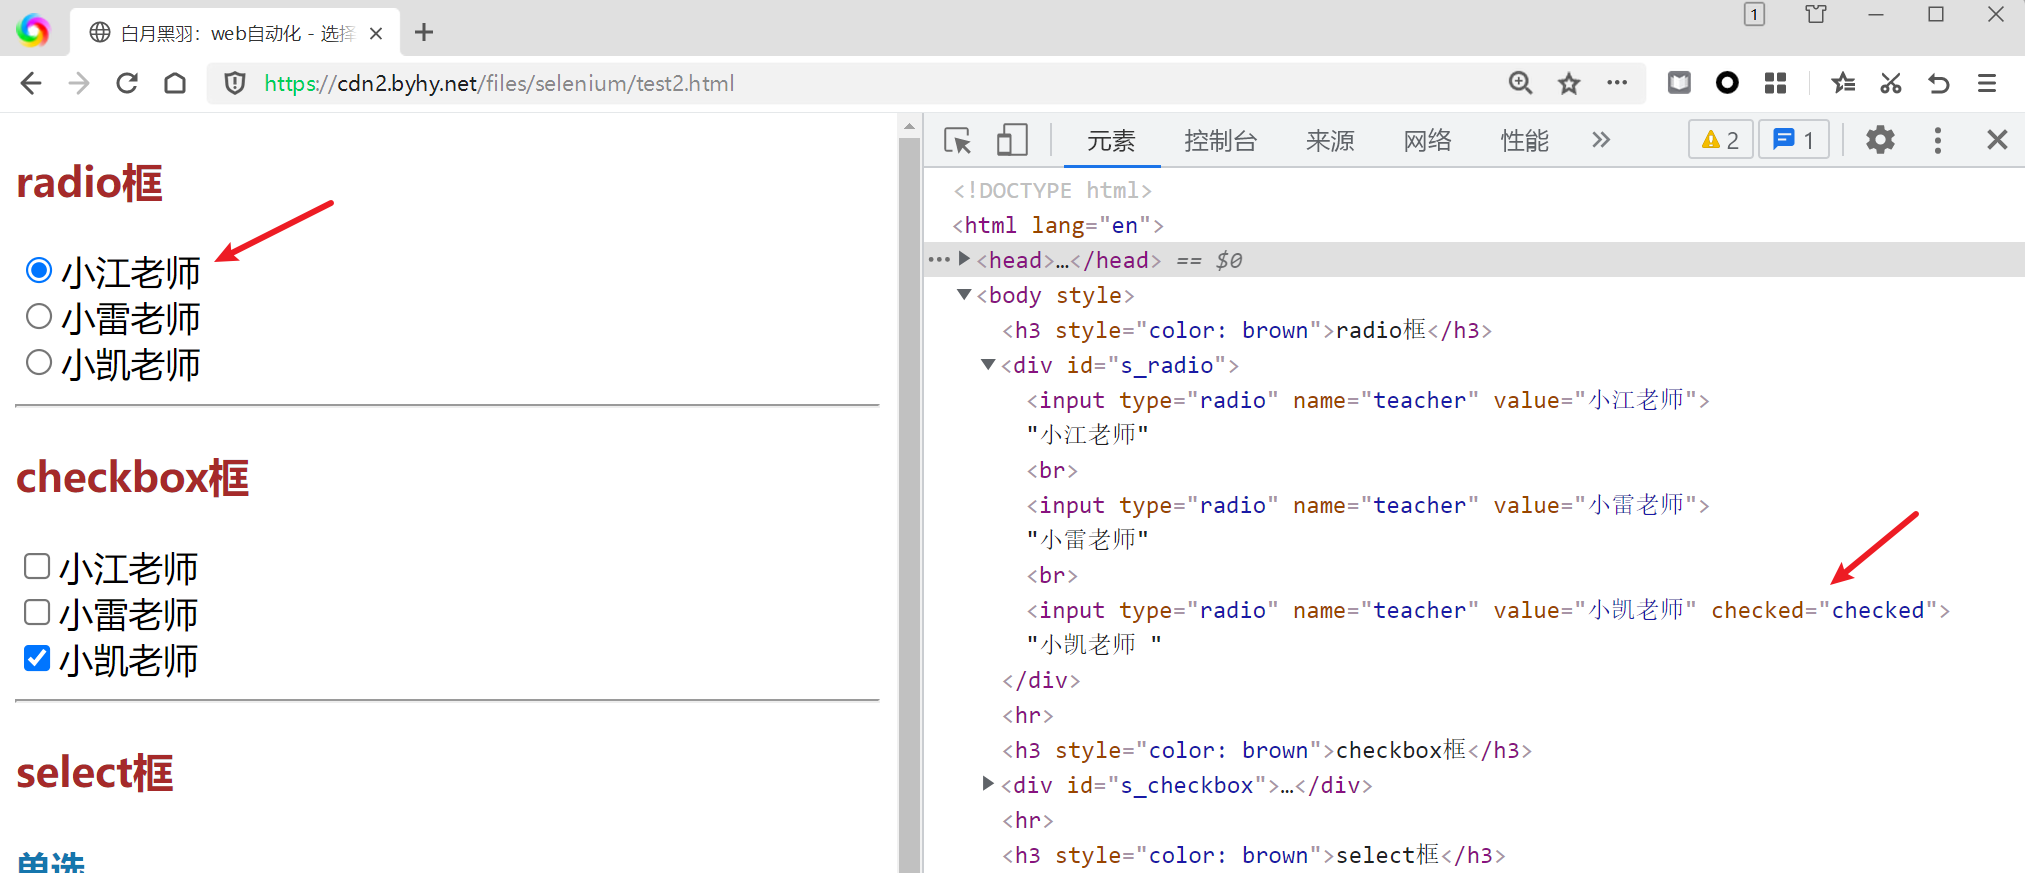This screenshot has width=2025, height=873.
Task: Click the checkbox框 page heading
Action: [132, 477]
